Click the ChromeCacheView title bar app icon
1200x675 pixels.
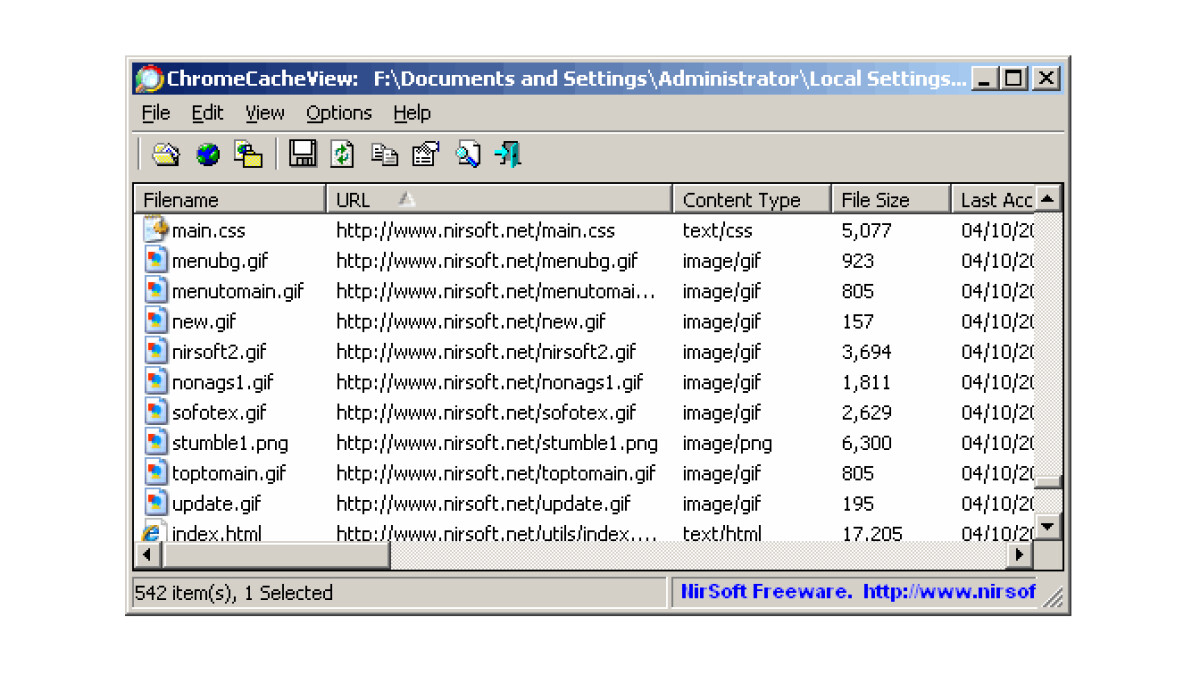[149, 79]
